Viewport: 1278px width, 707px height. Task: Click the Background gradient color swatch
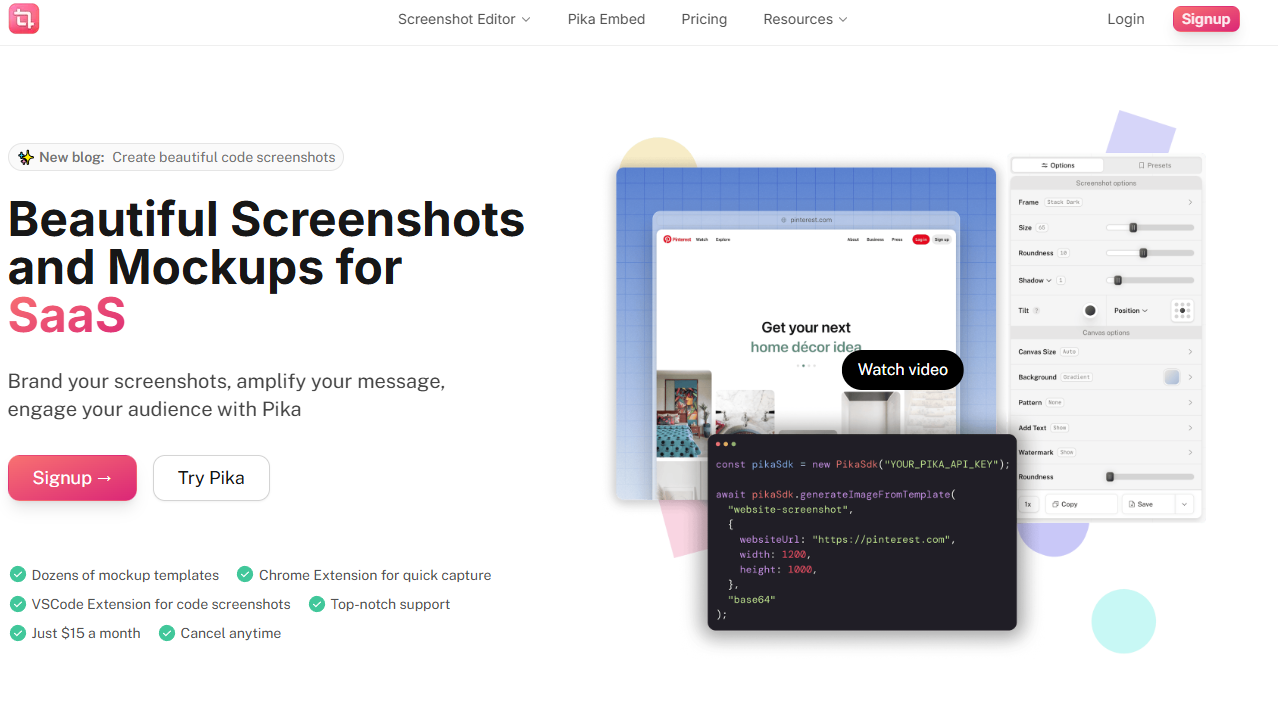(x=1171, y=377)
